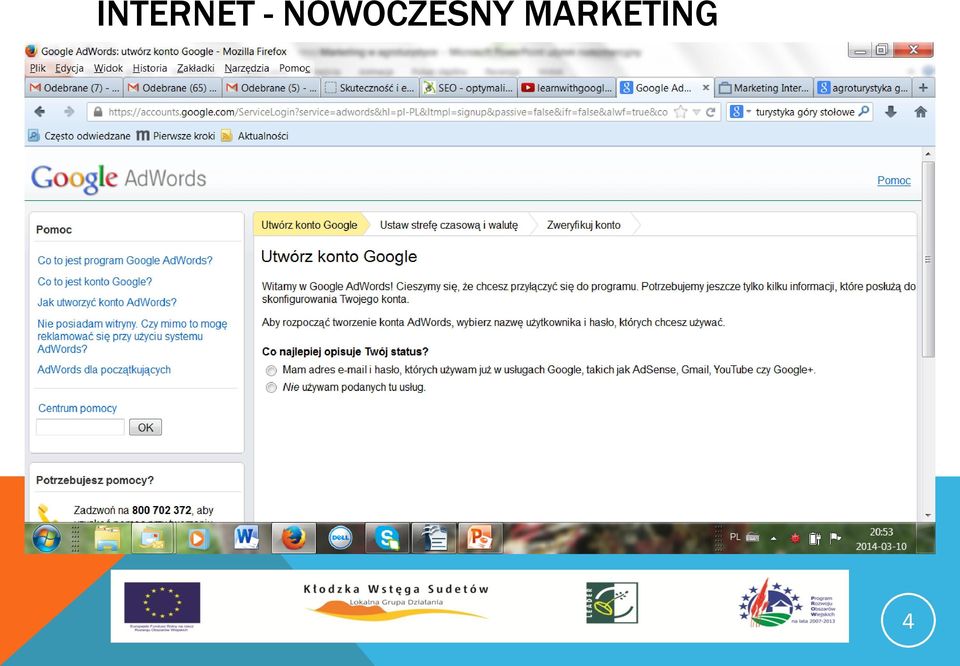Open Skype from the taskbar
This screenshot has height=666, width=960.
coord(388,539)
